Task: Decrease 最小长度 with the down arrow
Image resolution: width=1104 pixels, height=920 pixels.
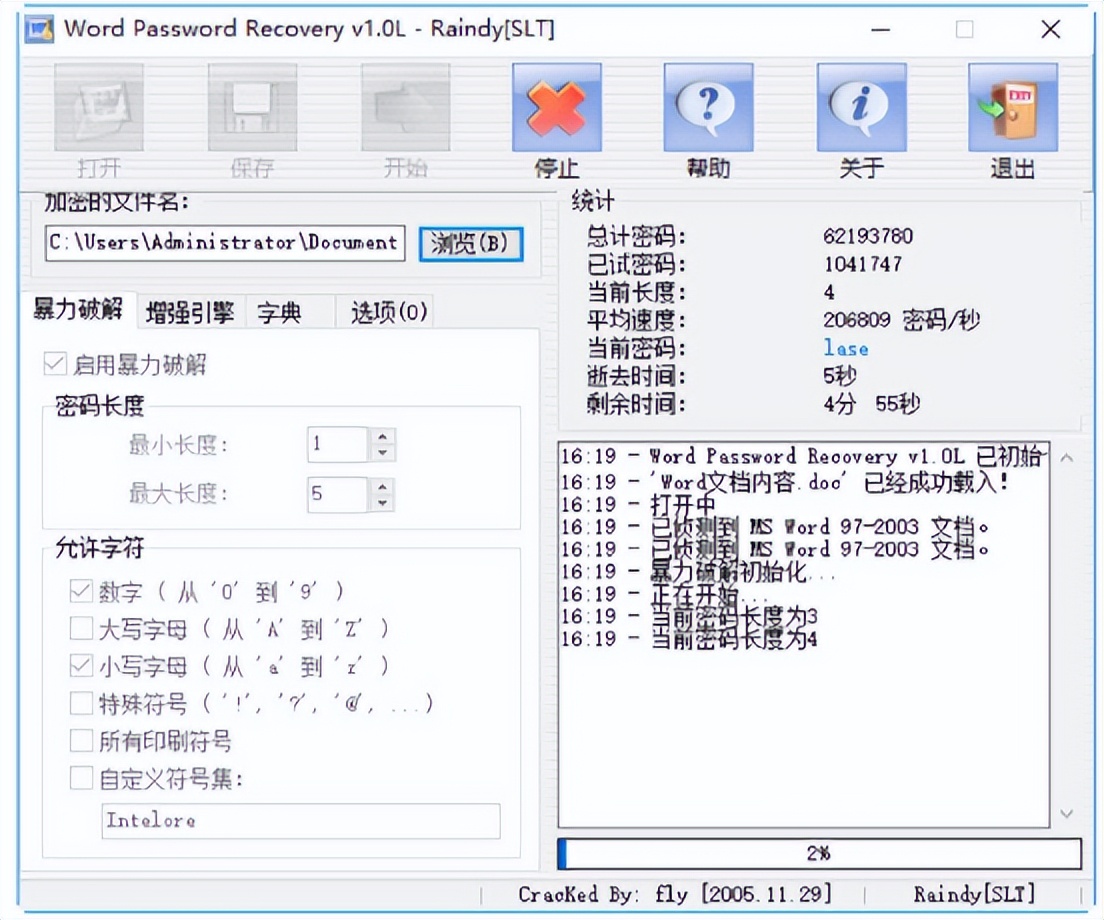Action: [382, 453]
